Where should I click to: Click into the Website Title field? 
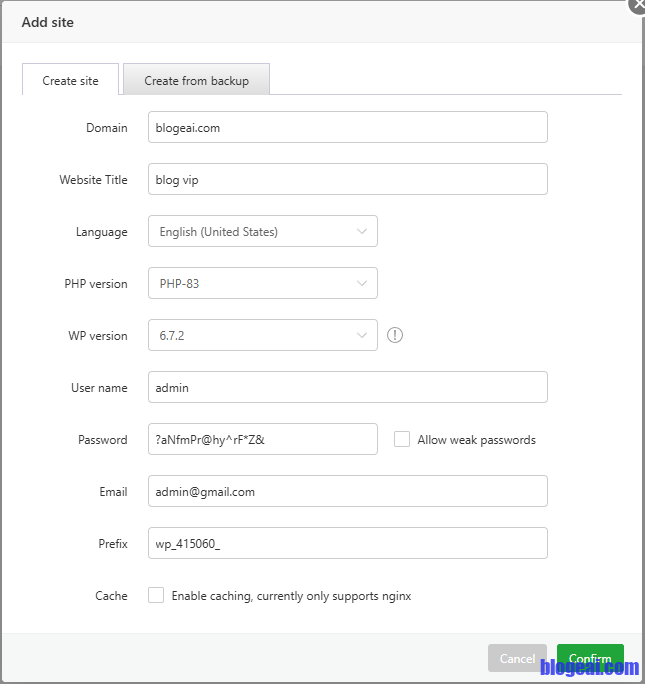347,180
